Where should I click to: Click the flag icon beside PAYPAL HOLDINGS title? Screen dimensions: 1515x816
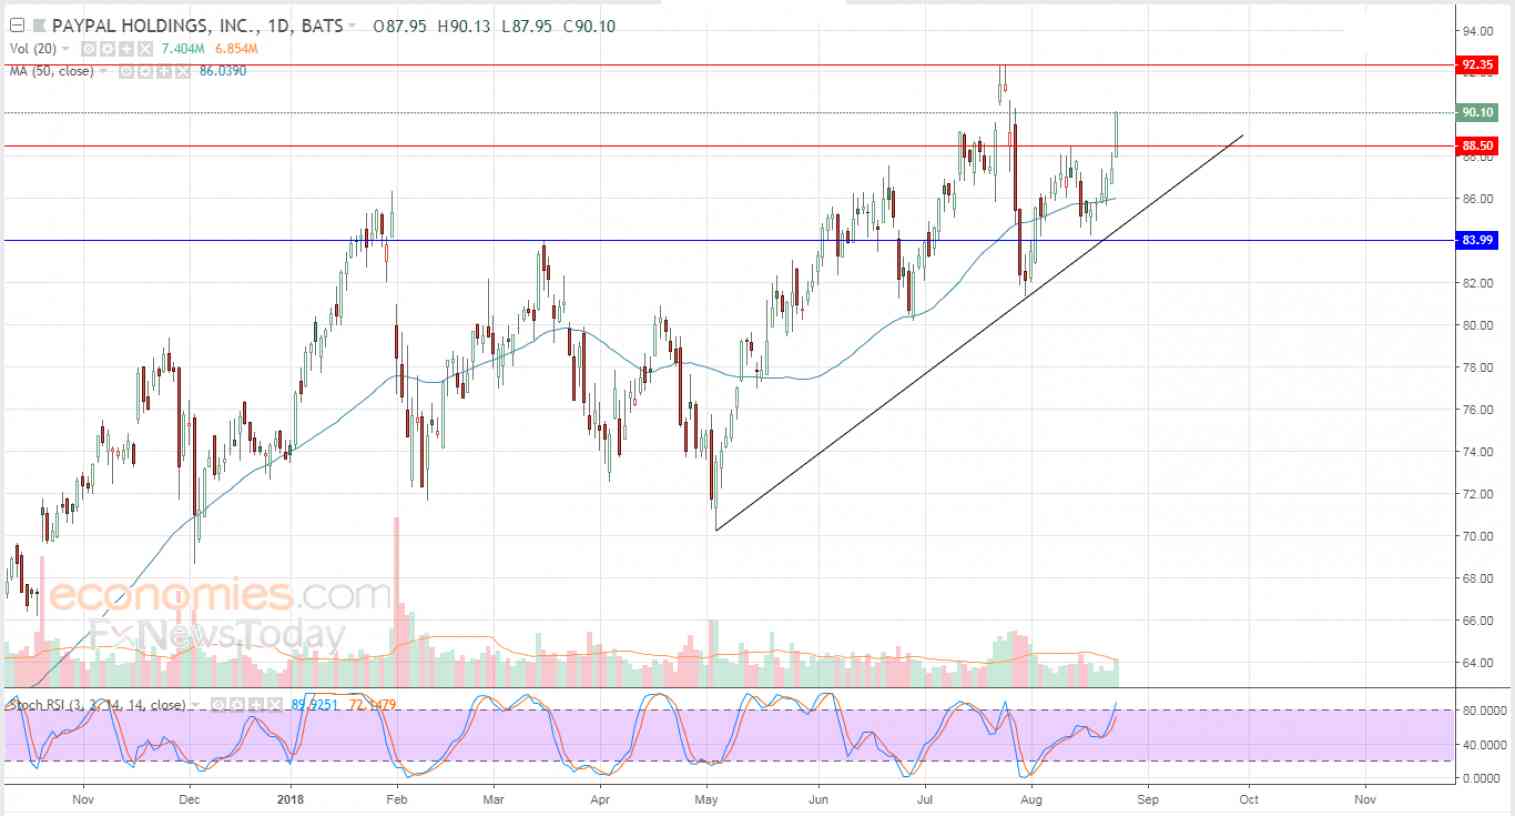pyautogui.click(x=40, y=26)
